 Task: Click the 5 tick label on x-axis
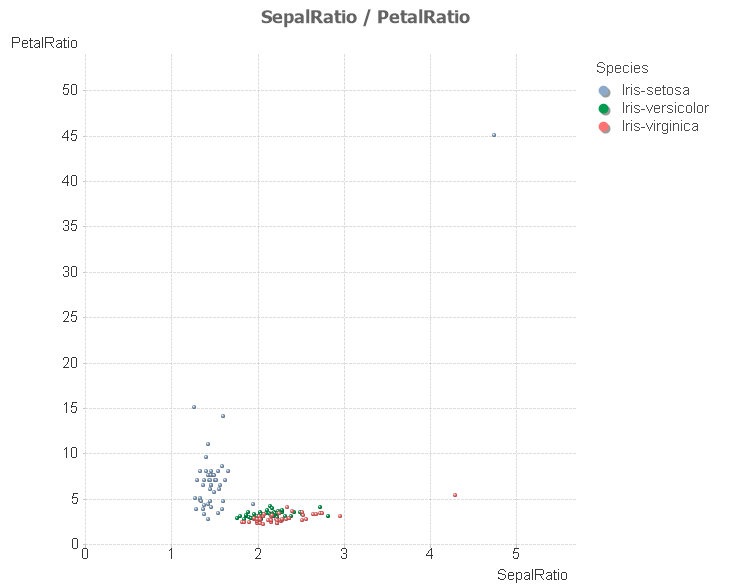[x=516, y=553]
